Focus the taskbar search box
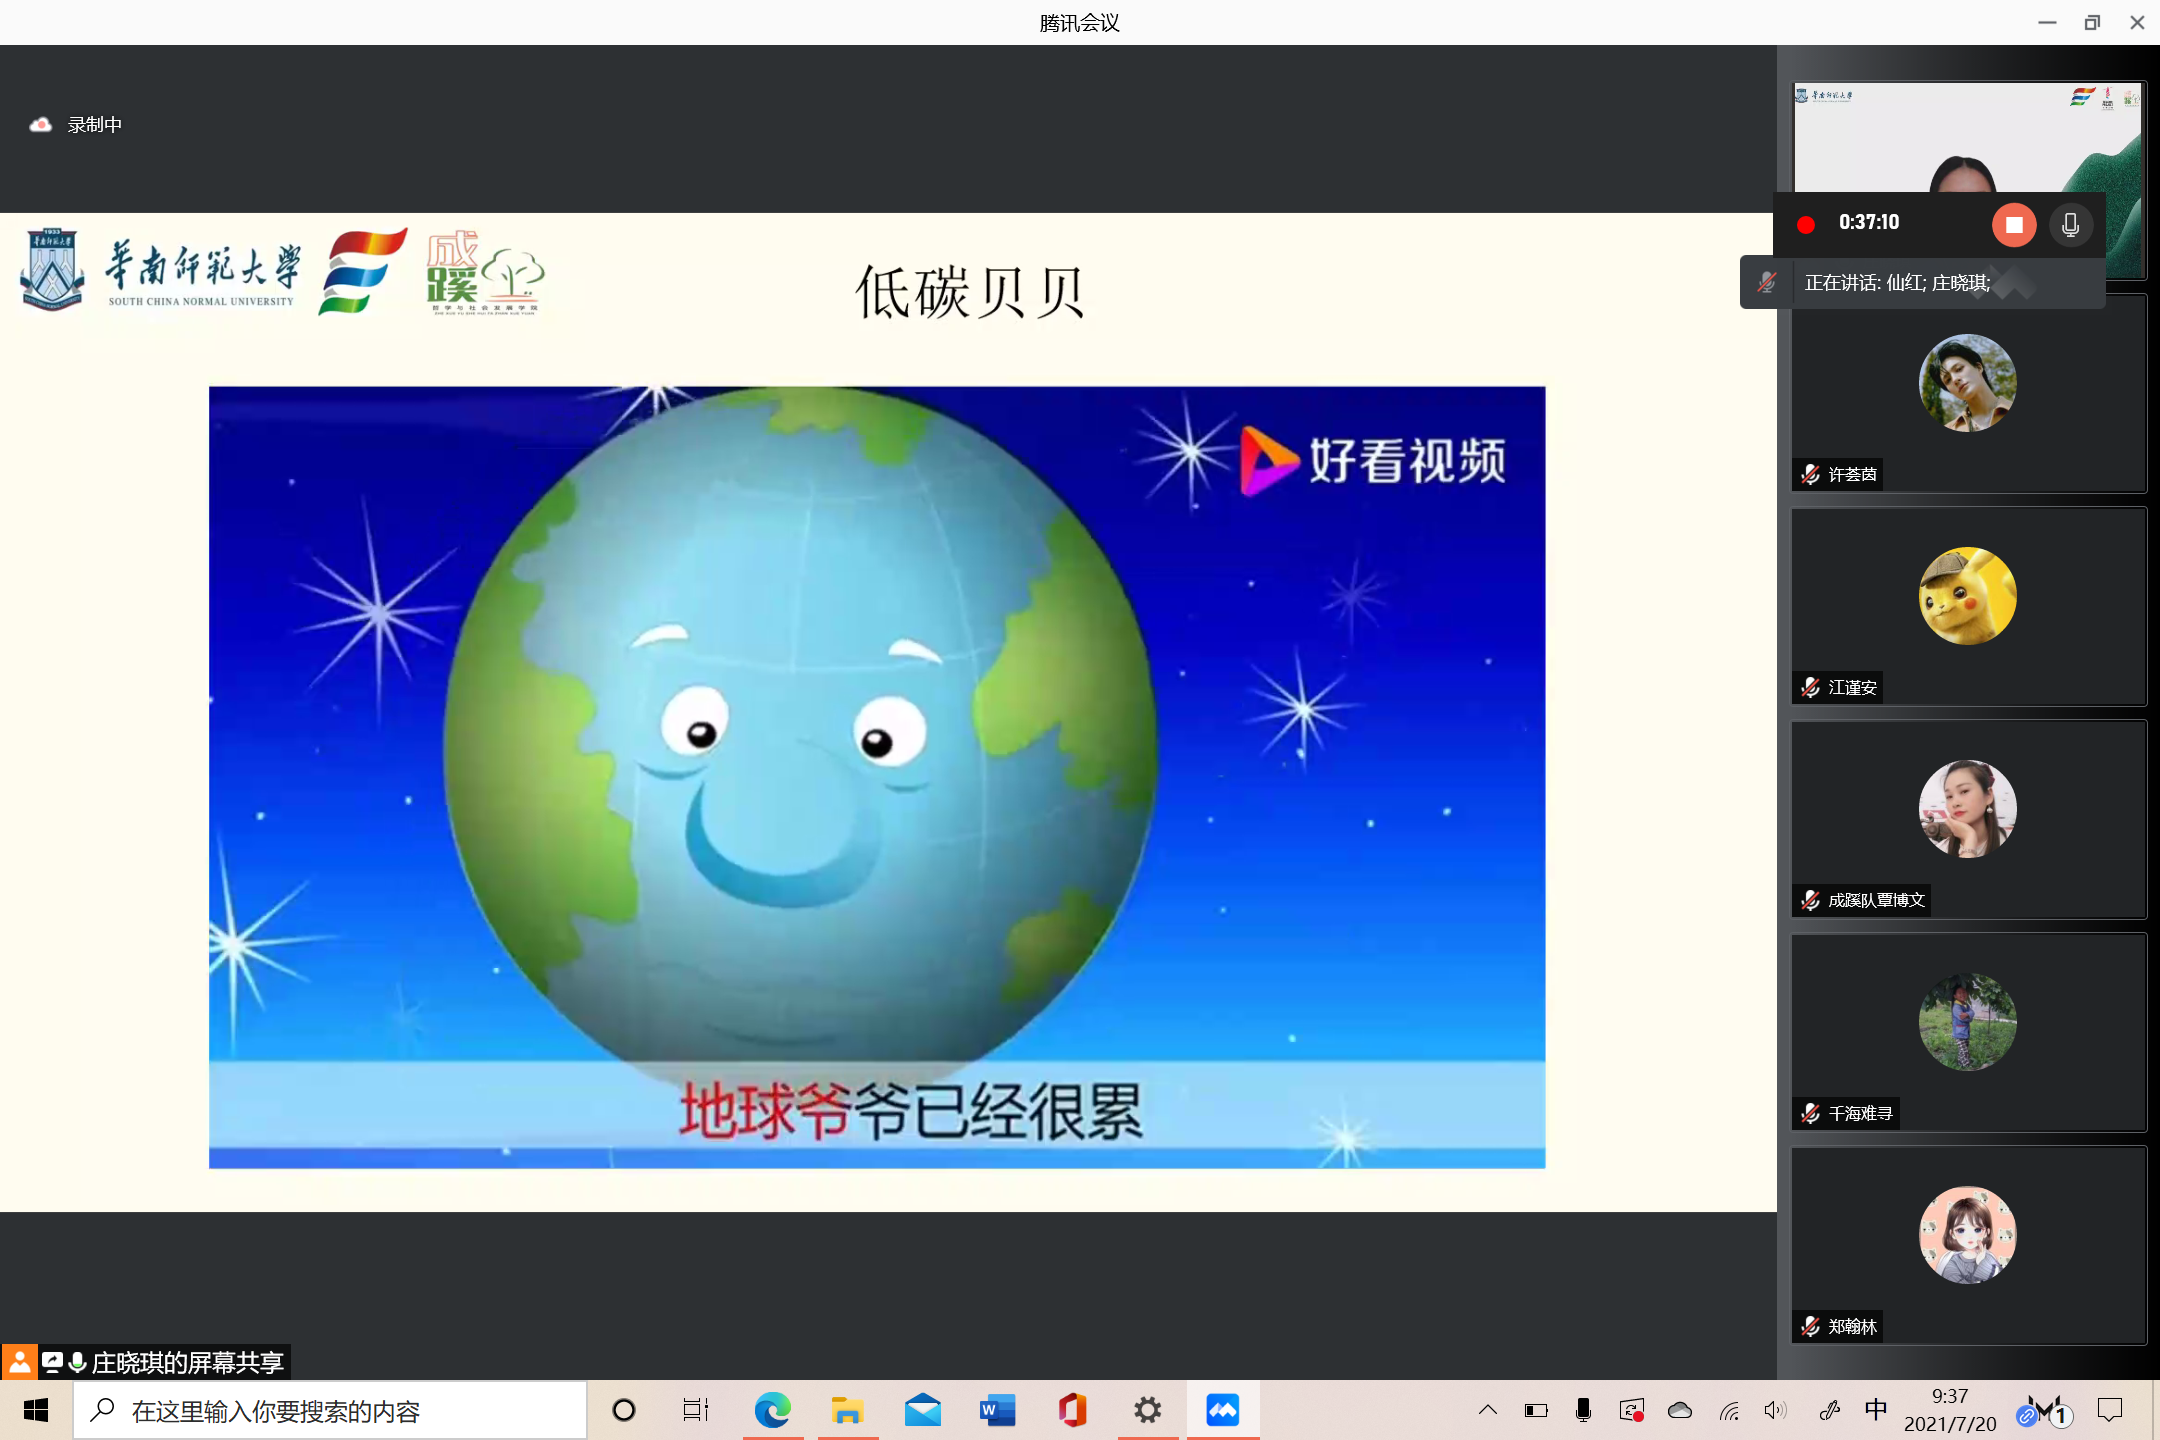The image size is (2160, 1440). (x=330, y=1411)
